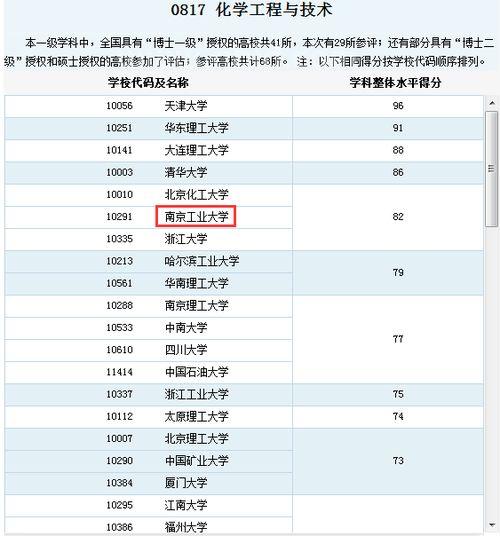Click the 学科整体水平得分 column header
The width and height of the screenshot is (500, 536).
[395, 83]
